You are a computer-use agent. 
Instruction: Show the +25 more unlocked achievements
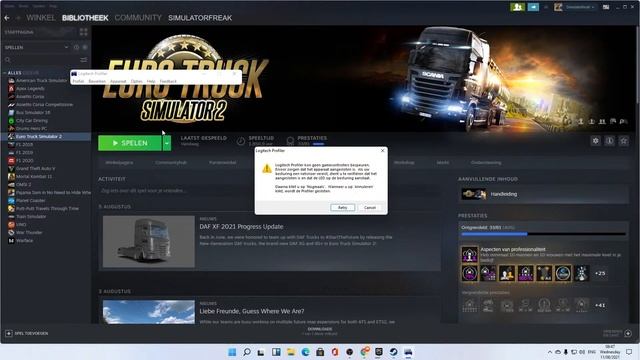coord(600,273)
